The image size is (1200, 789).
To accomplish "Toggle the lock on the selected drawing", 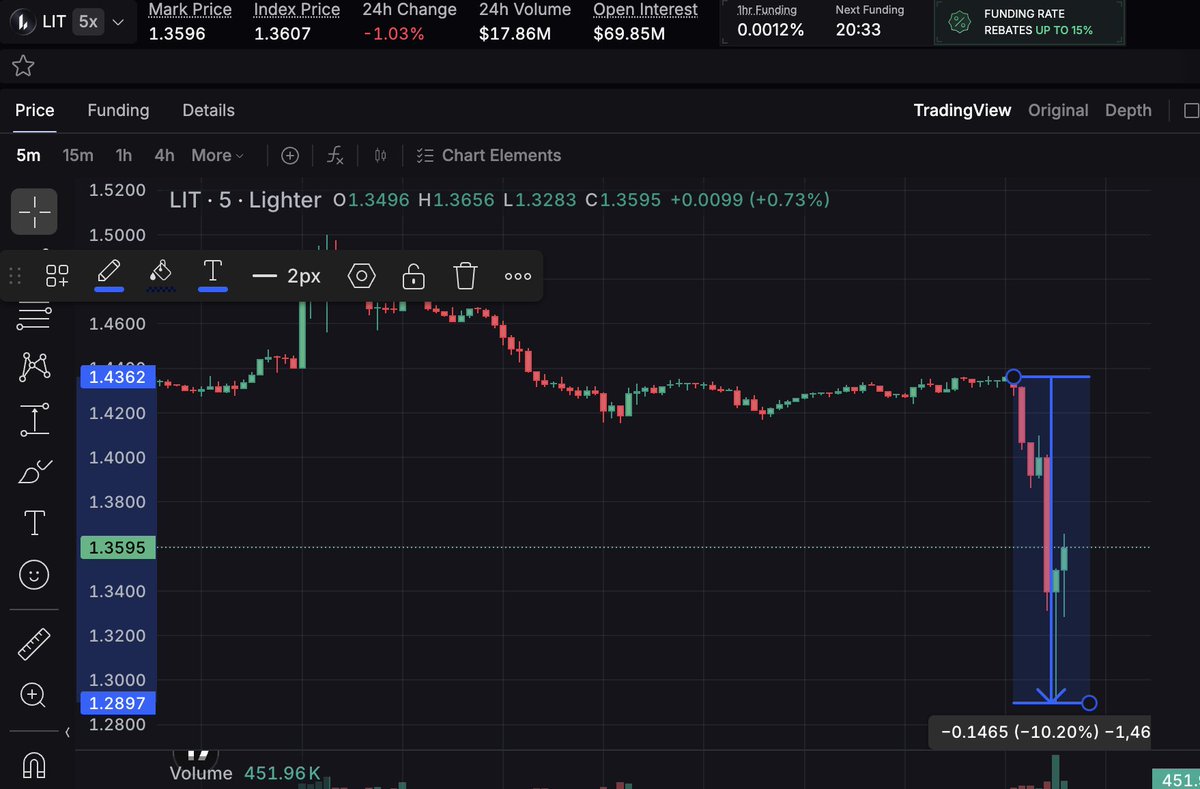I will pos(414,276).
